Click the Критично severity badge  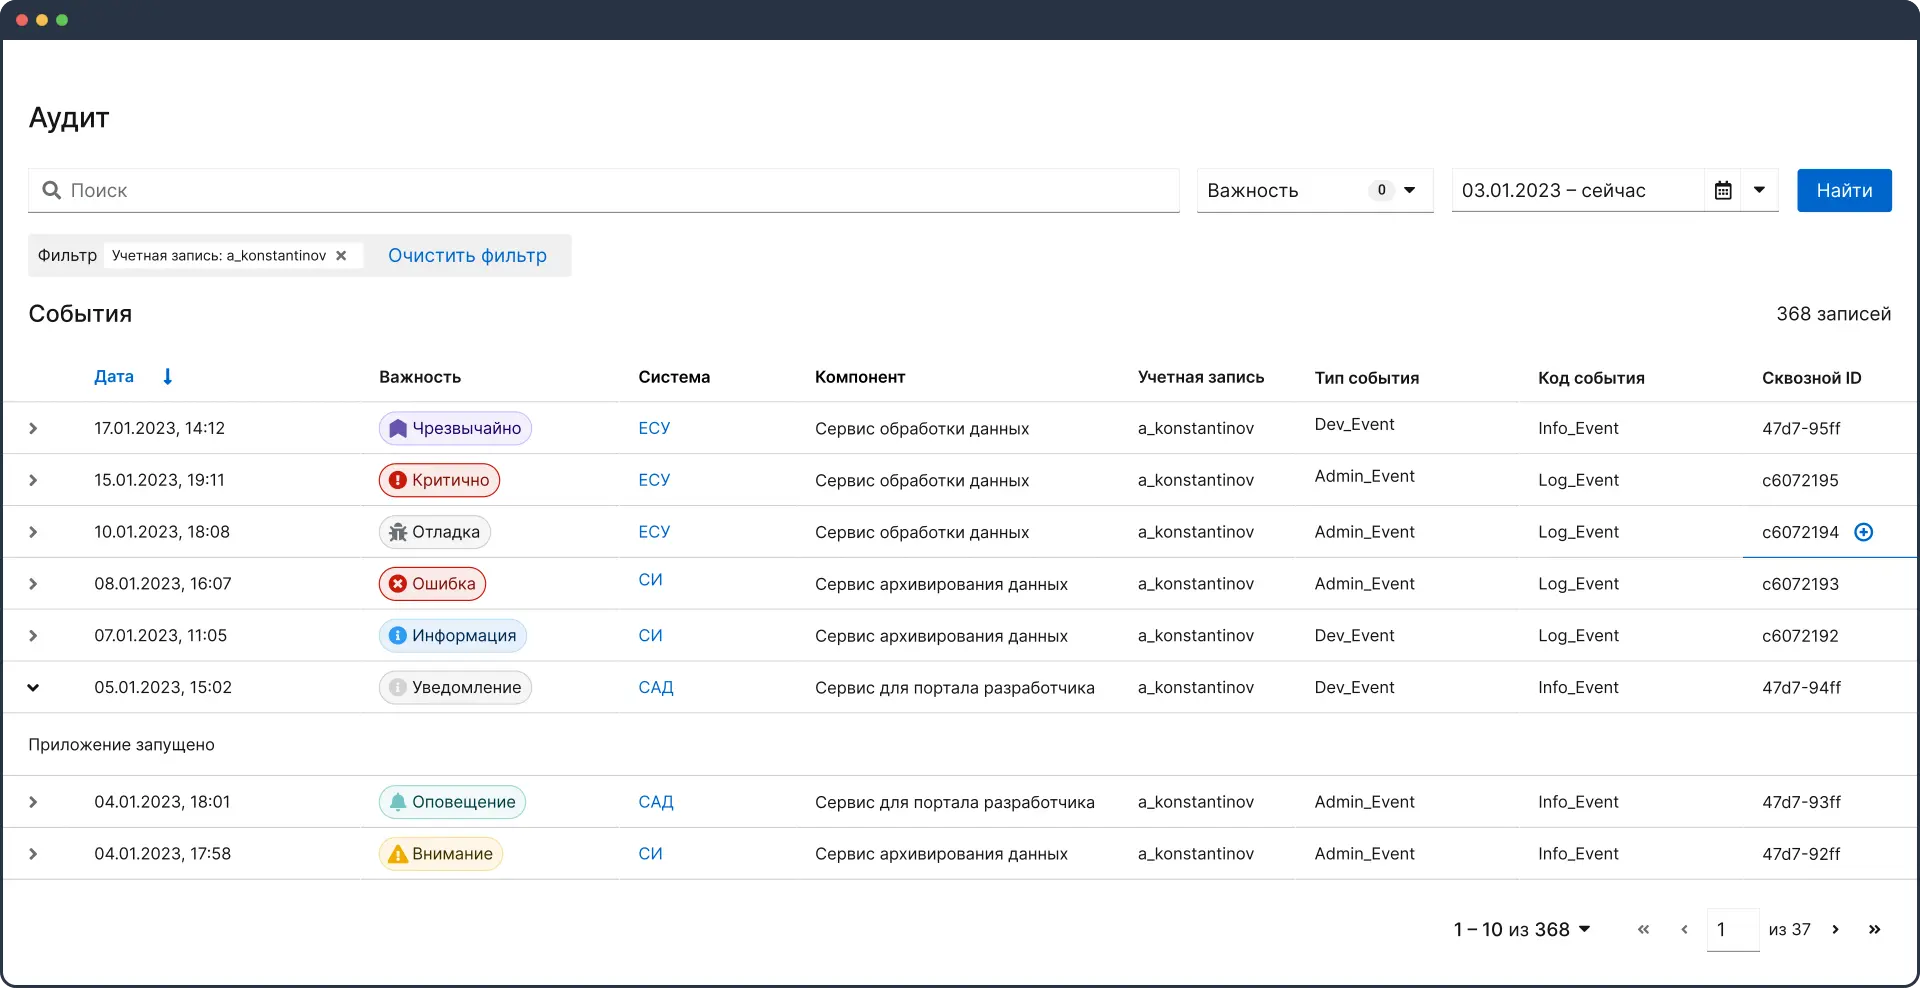[x=439, y=480]
